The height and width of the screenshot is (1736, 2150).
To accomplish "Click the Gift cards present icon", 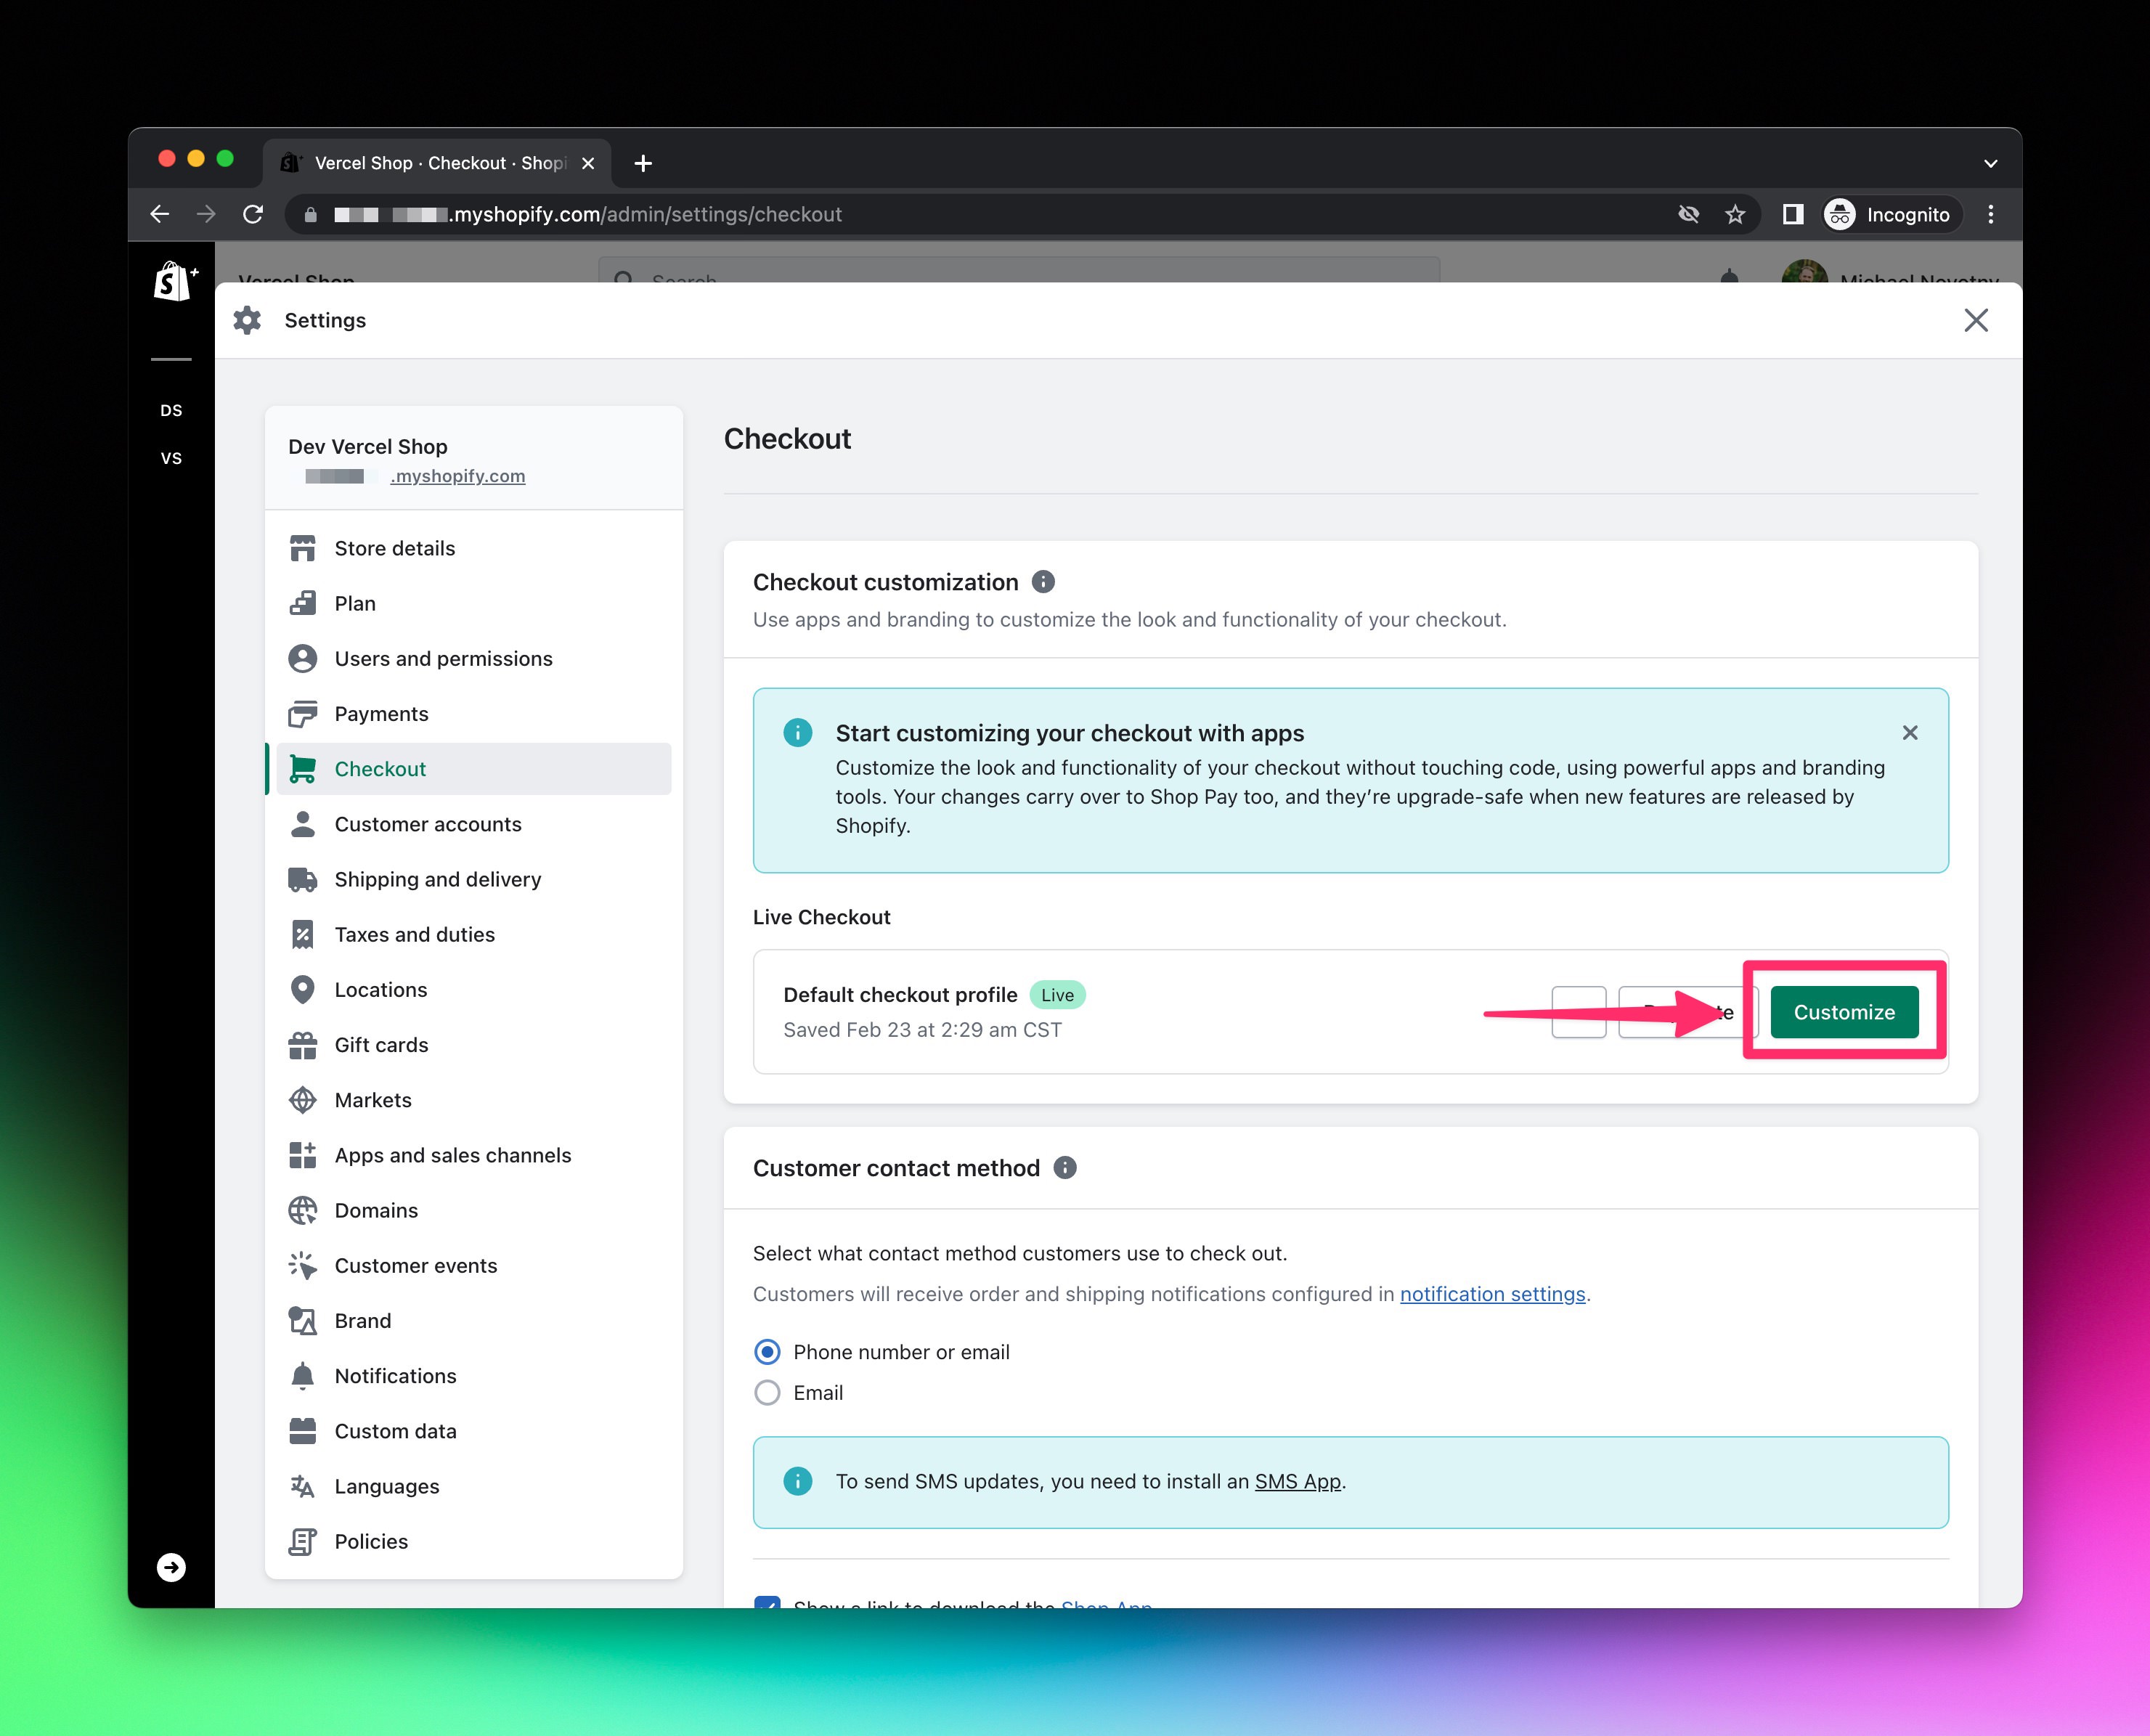I will [x=302, y=1045].
